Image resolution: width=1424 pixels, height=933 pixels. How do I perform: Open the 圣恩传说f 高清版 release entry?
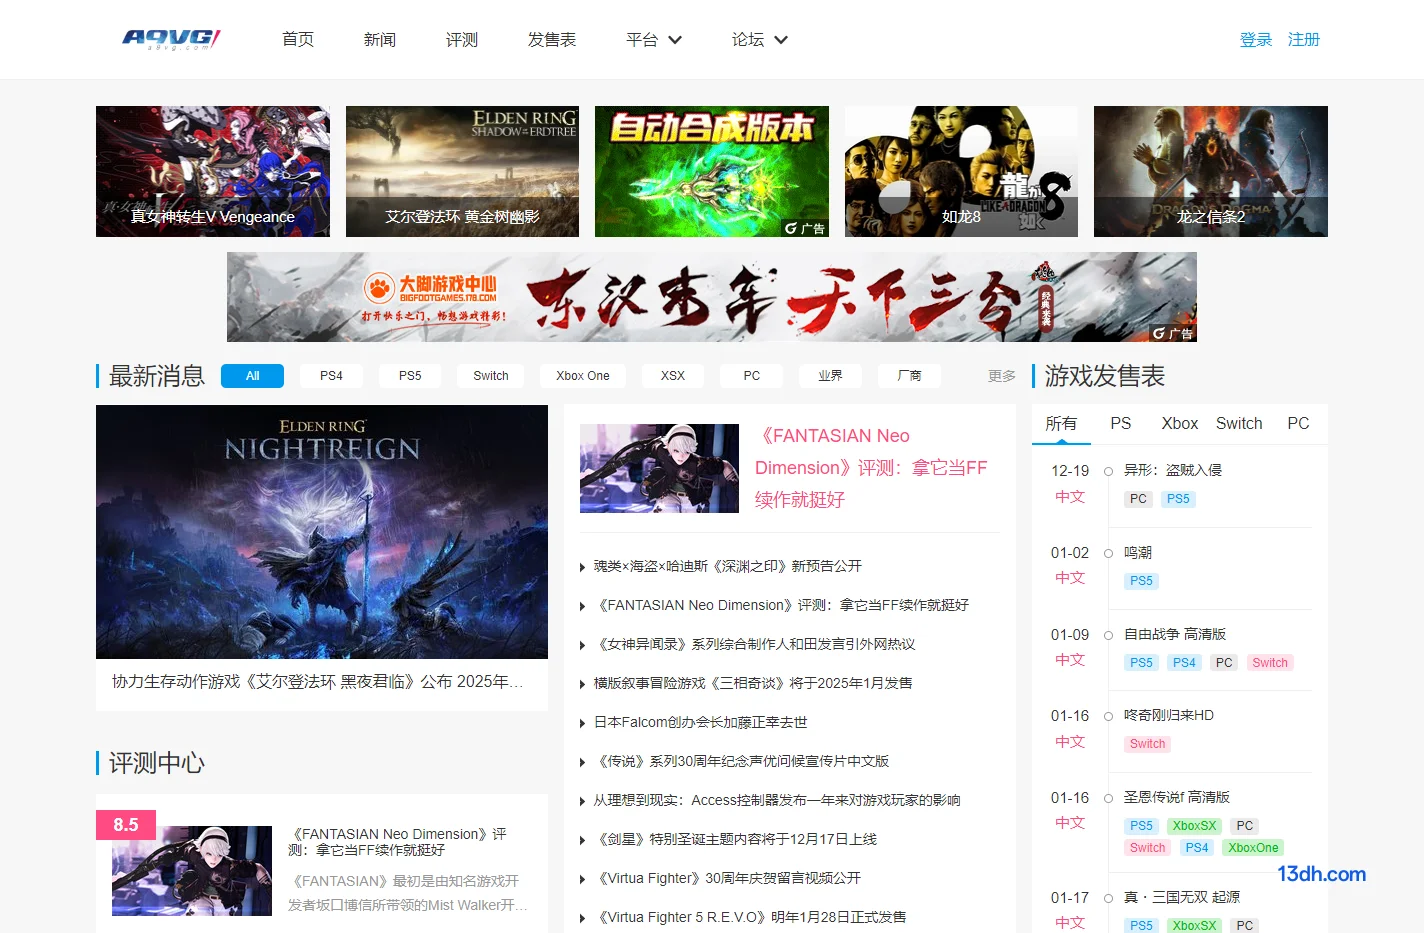coord(1177,797)
